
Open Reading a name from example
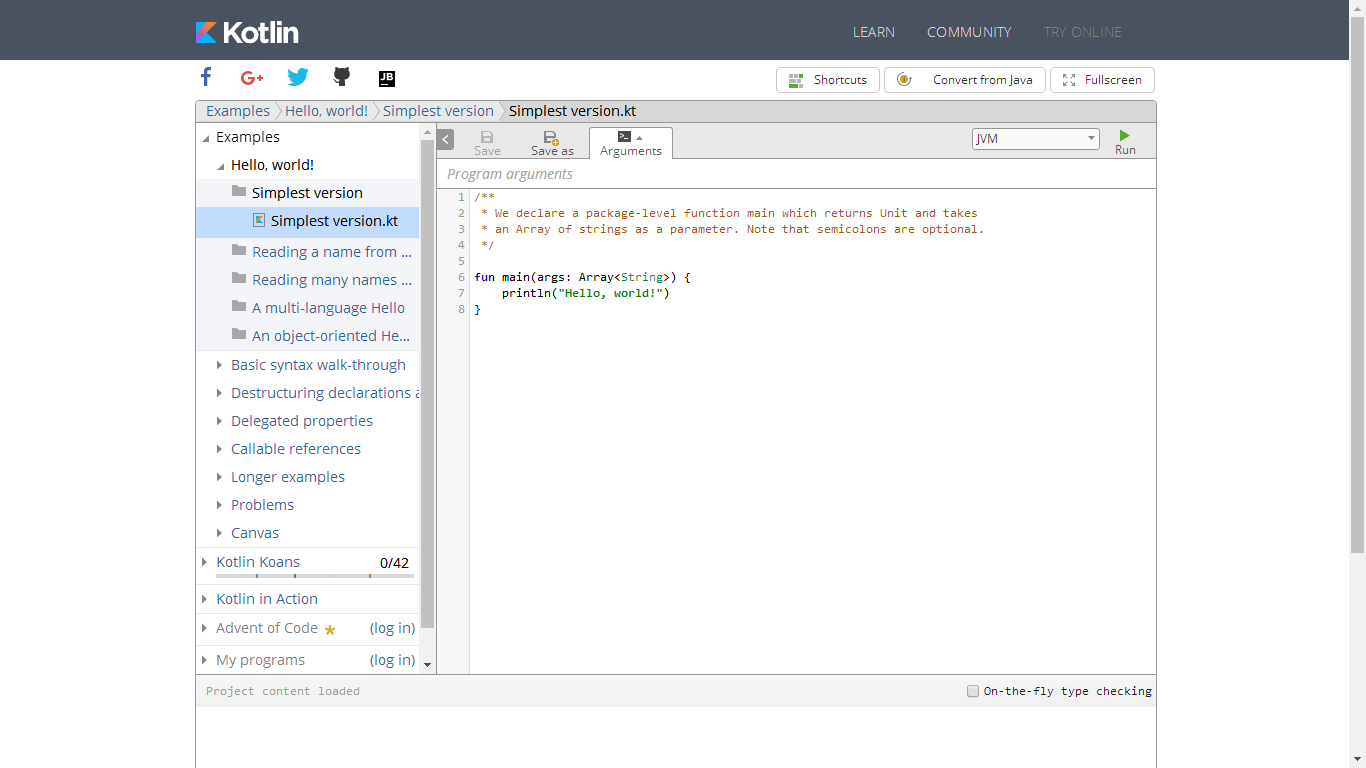click(332, 252)
